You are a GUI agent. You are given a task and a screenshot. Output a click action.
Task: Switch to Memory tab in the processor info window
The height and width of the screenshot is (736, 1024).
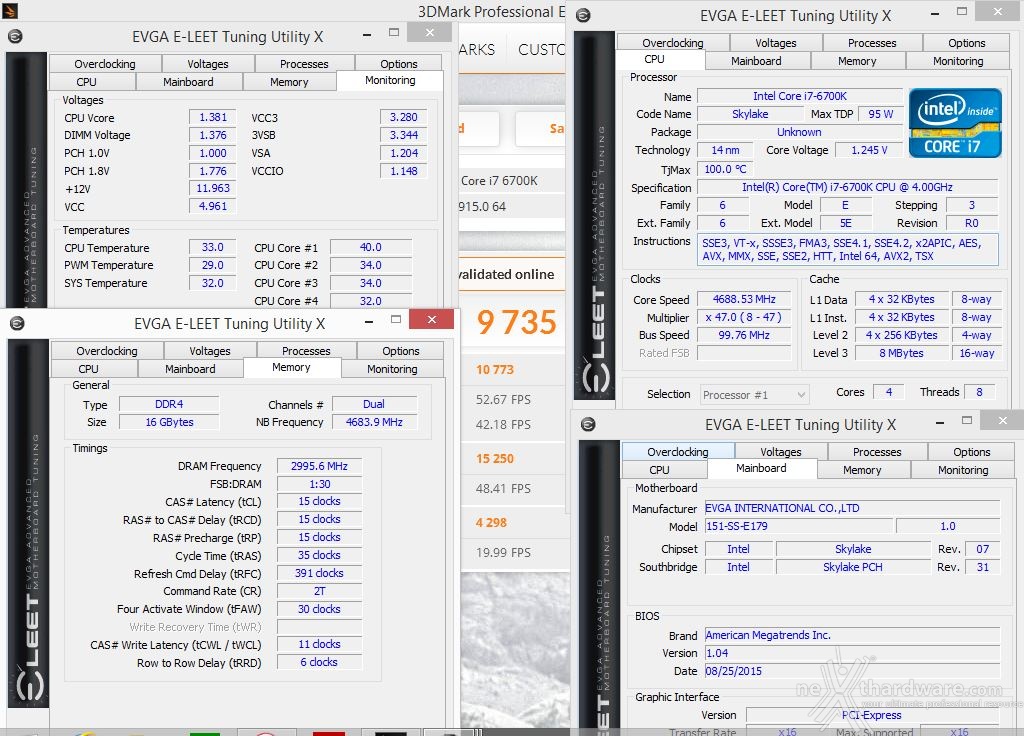(857, 61)
